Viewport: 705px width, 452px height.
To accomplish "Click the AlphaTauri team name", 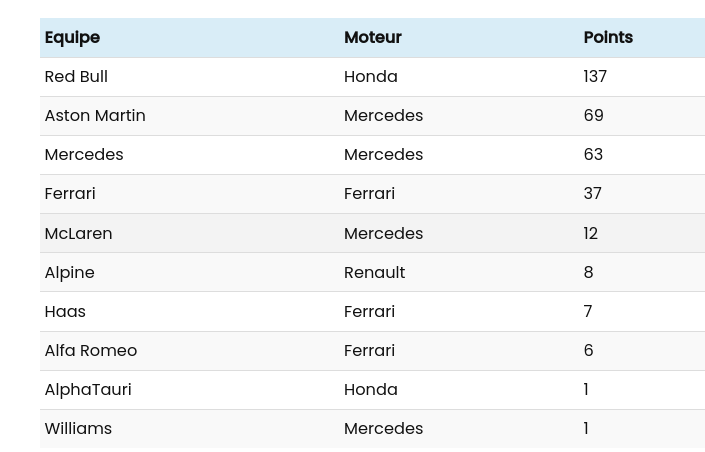I will 88,389.
